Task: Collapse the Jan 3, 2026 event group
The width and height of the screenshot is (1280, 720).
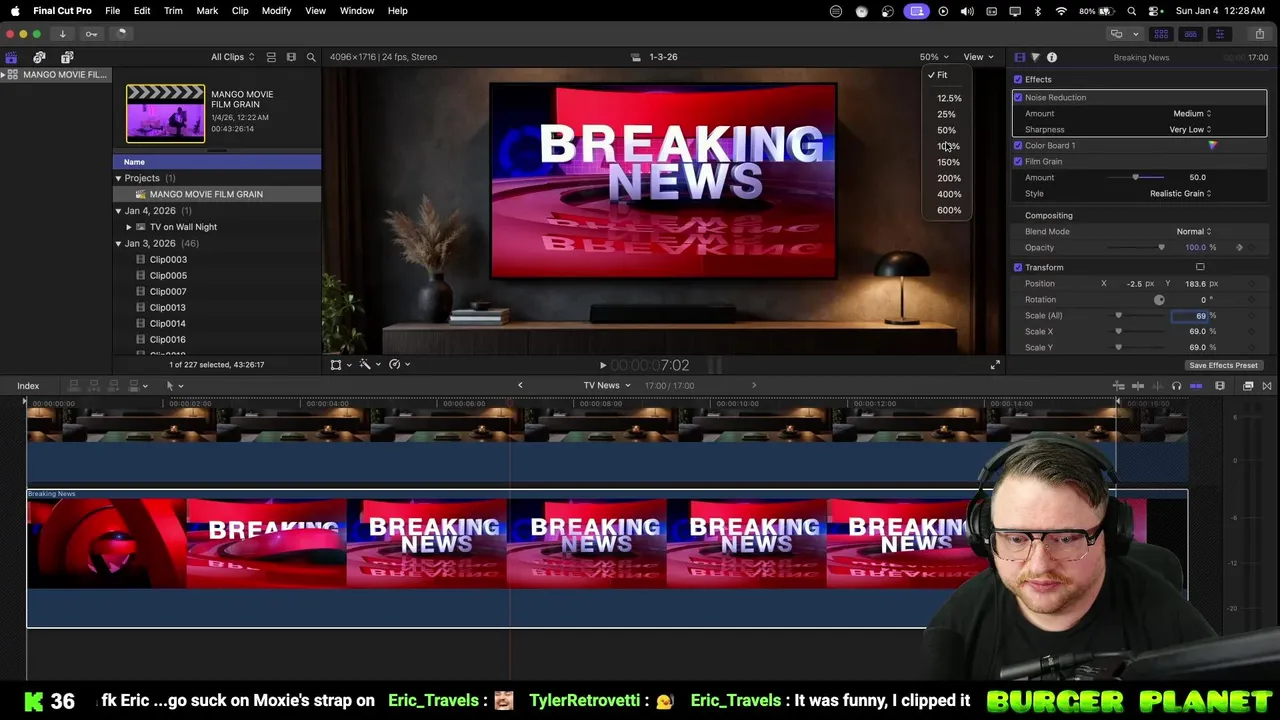Action: 118,243
